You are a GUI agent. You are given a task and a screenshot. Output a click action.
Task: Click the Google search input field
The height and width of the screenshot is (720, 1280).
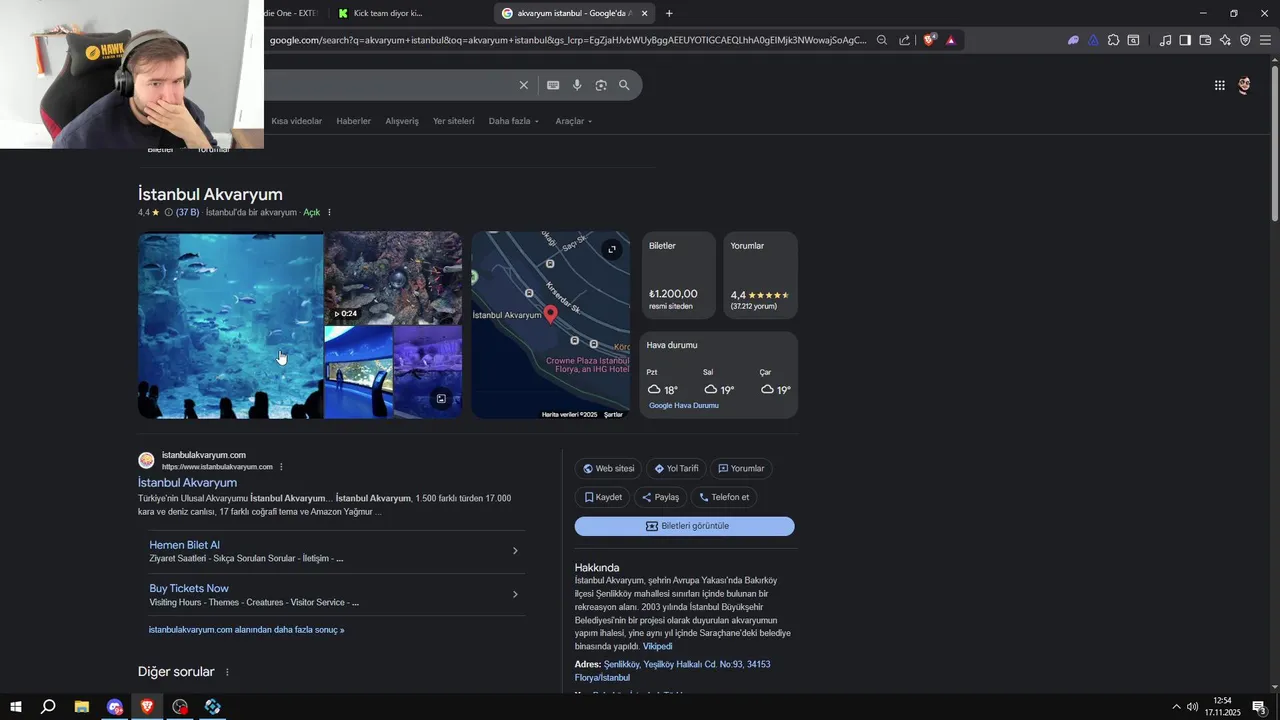(x=390, y=85)
